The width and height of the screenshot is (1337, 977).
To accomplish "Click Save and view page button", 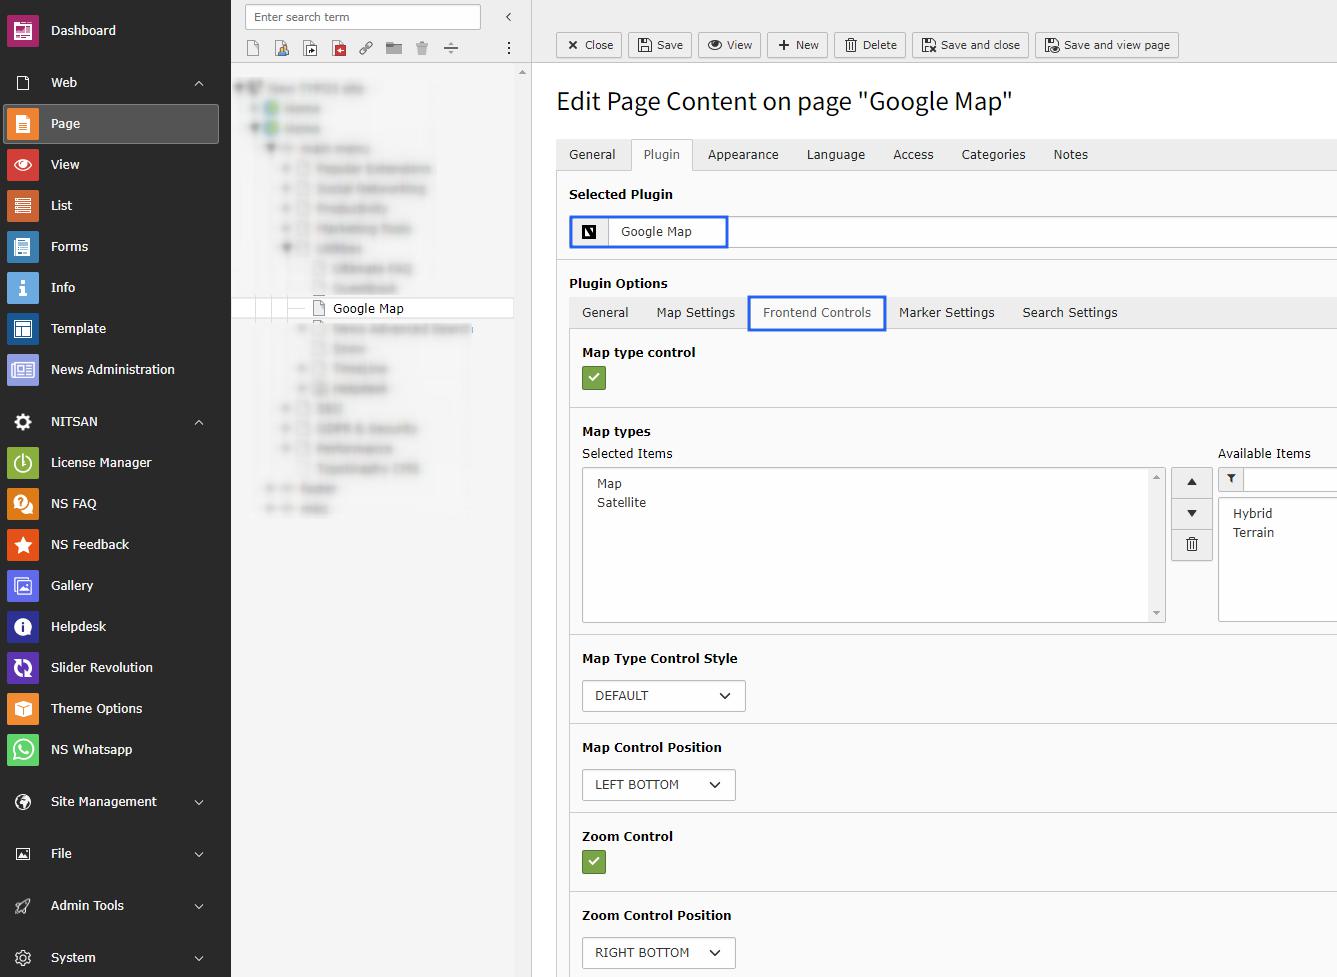I will [x=1107, y=45].
